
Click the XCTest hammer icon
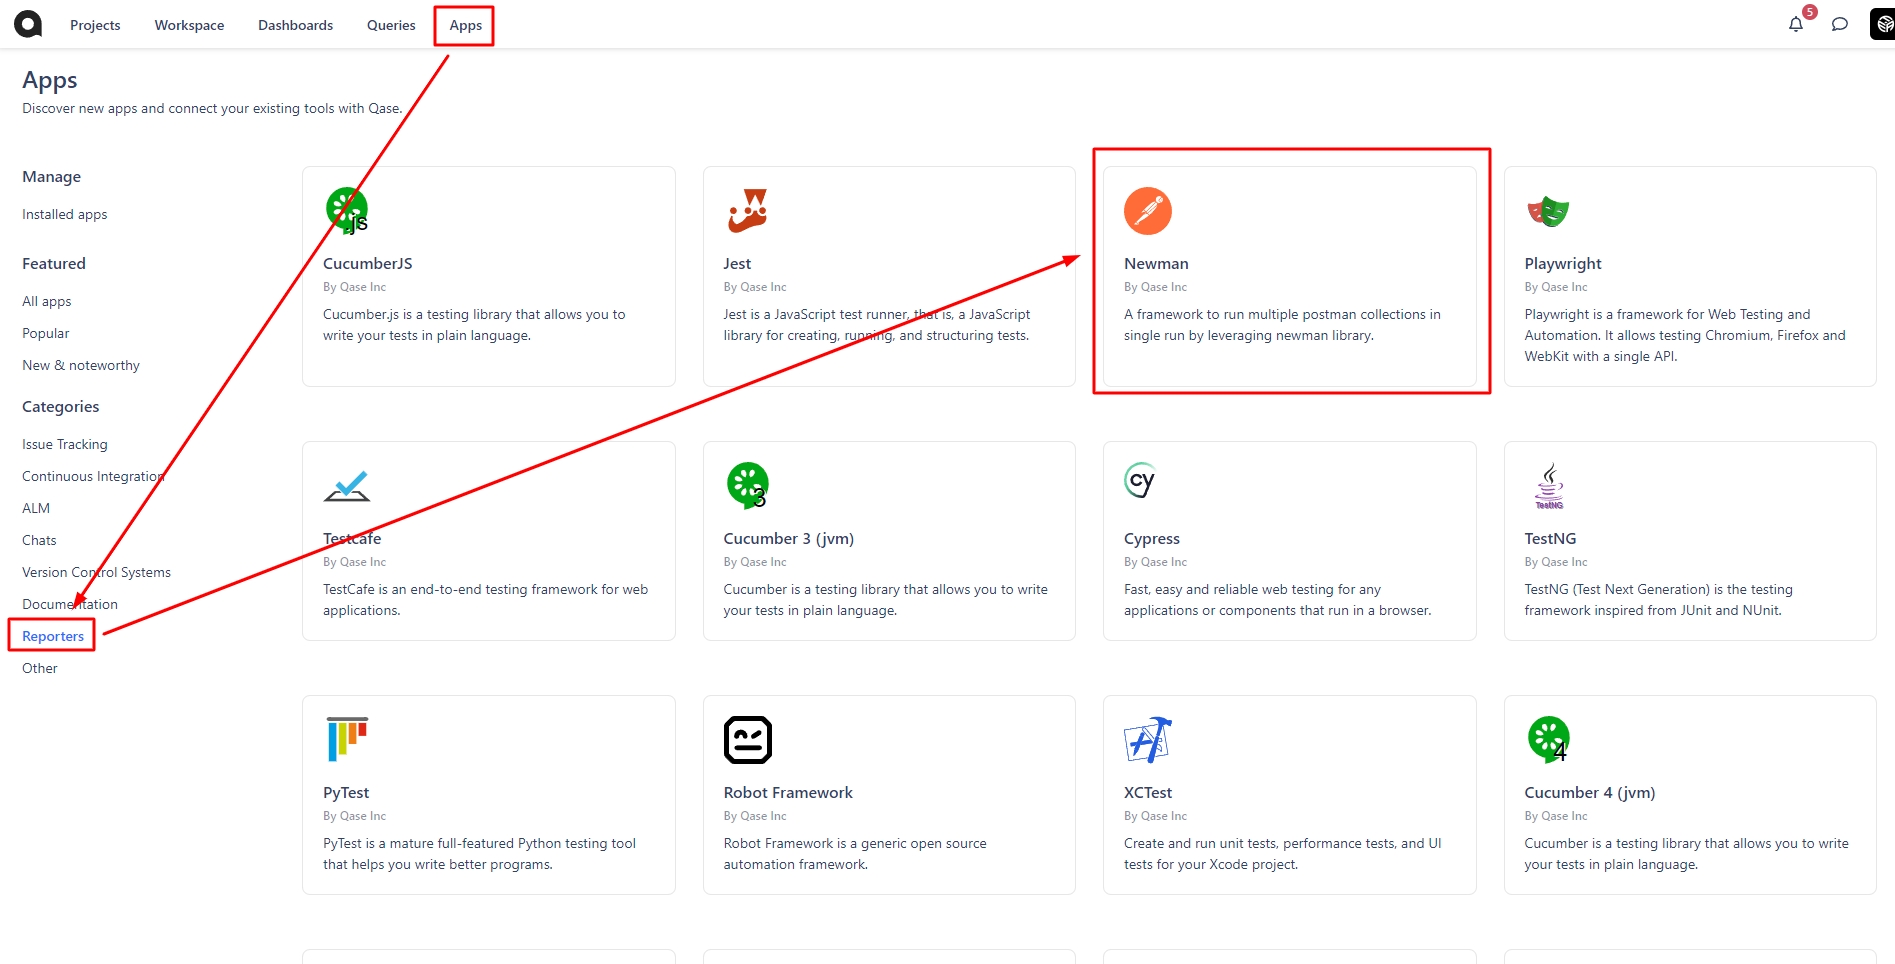[1147, 740]
